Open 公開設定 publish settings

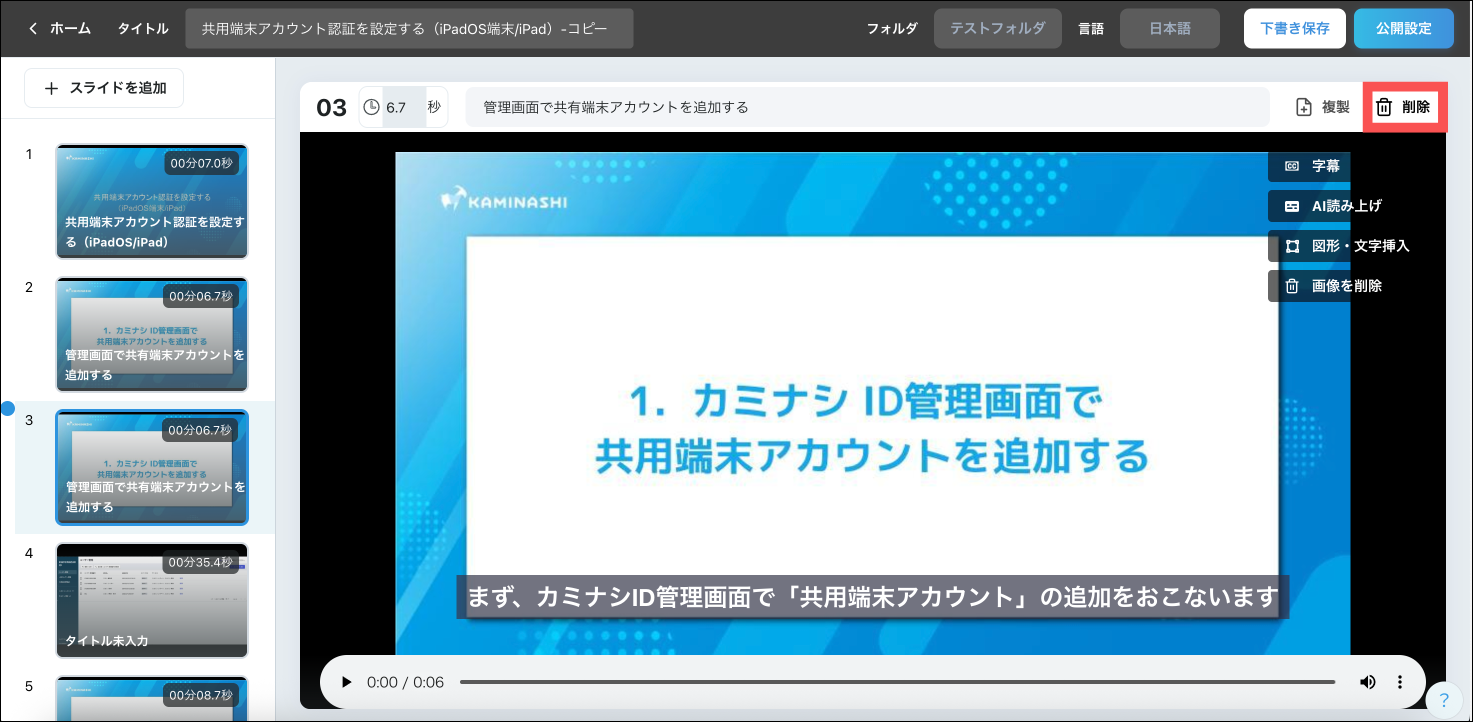pos(1403,28)
